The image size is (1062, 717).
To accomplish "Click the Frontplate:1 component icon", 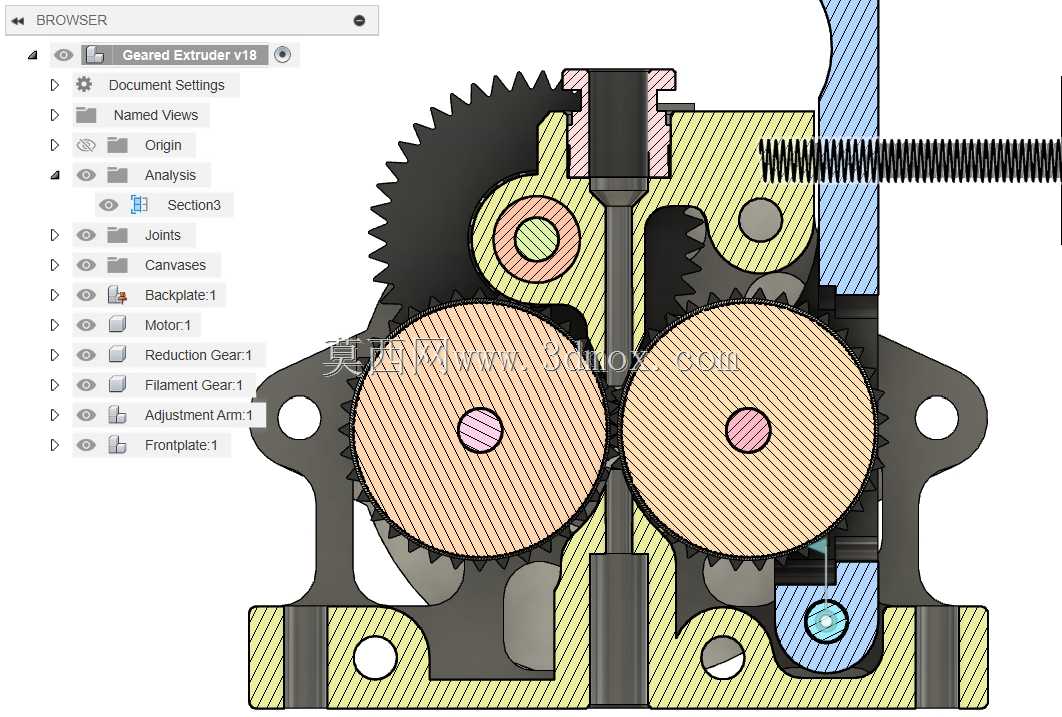I will [117, 445].
